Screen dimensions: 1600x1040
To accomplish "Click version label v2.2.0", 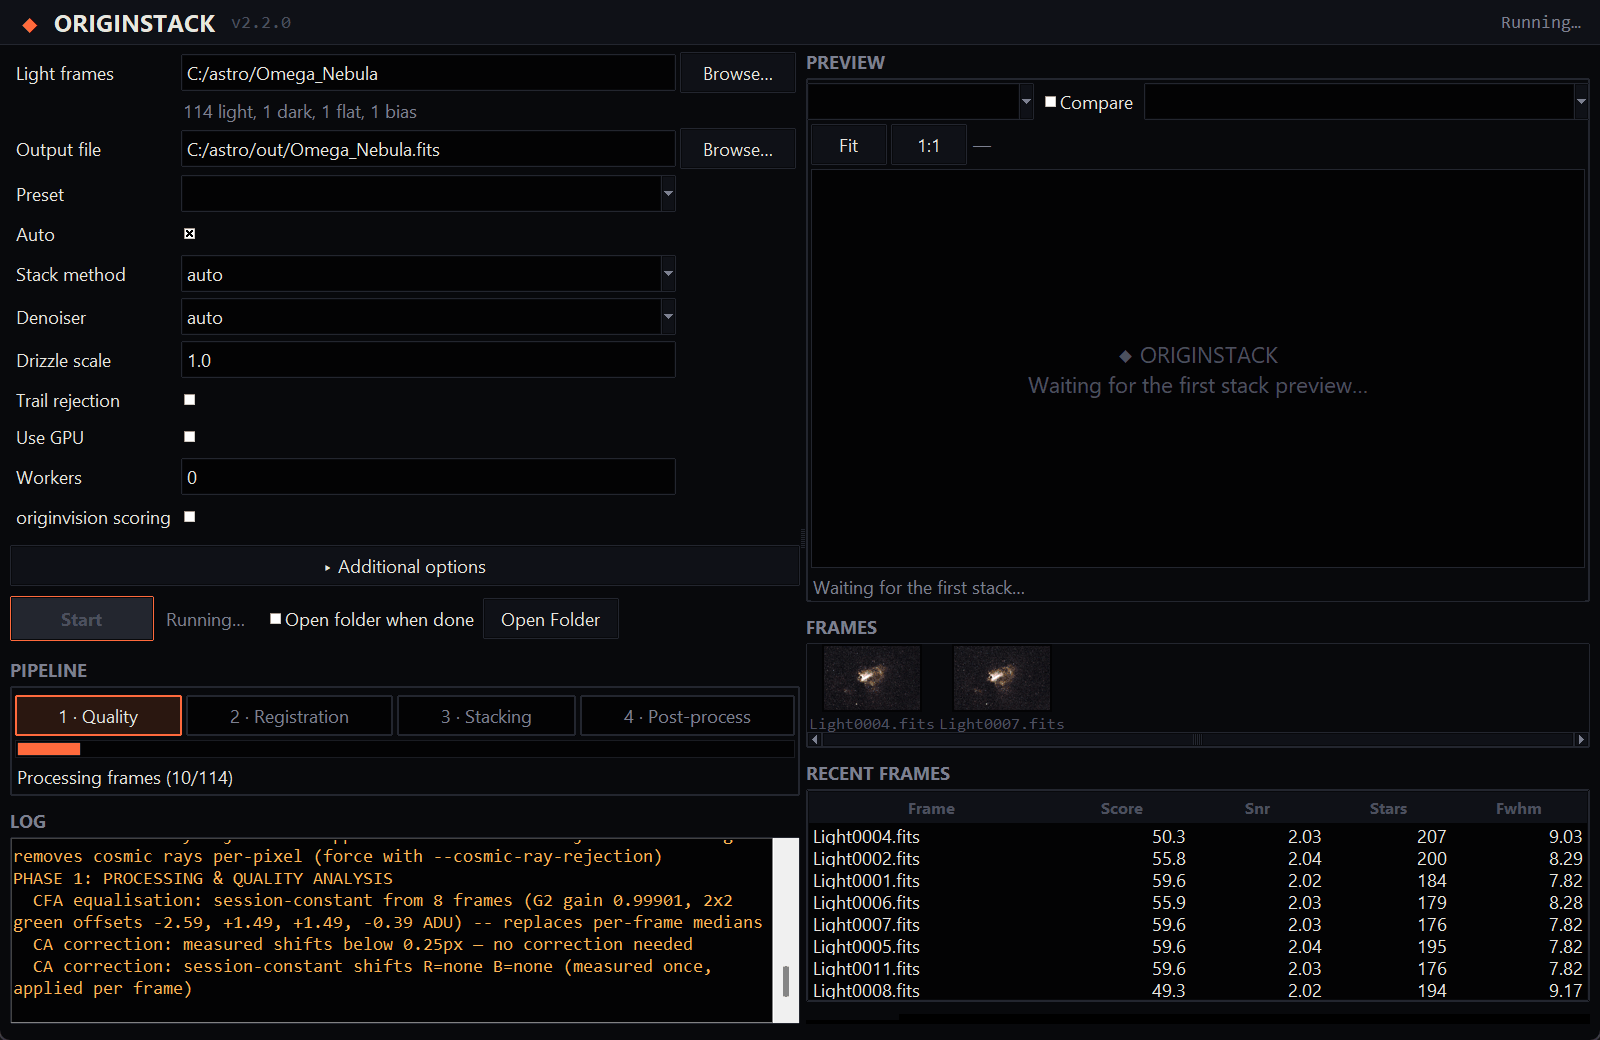I will coord(261,23).
